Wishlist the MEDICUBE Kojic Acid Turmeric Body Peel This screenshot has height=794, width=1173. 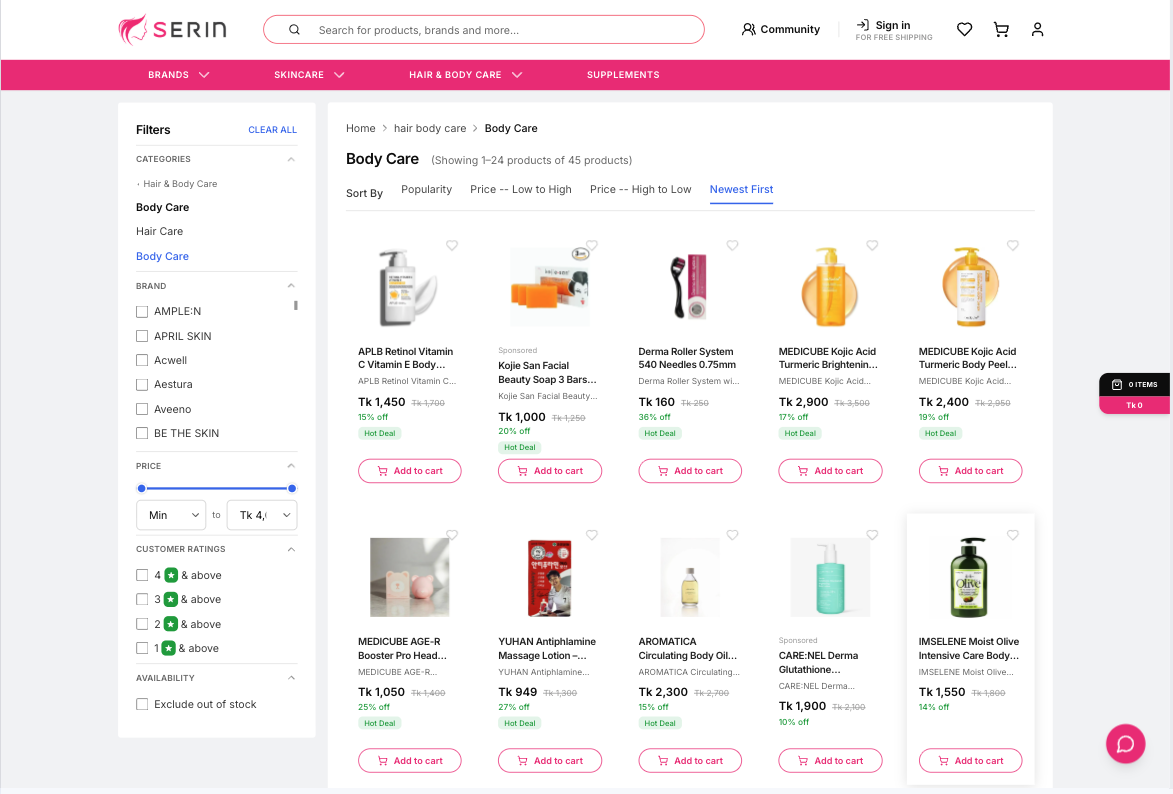coord(1013,245)
